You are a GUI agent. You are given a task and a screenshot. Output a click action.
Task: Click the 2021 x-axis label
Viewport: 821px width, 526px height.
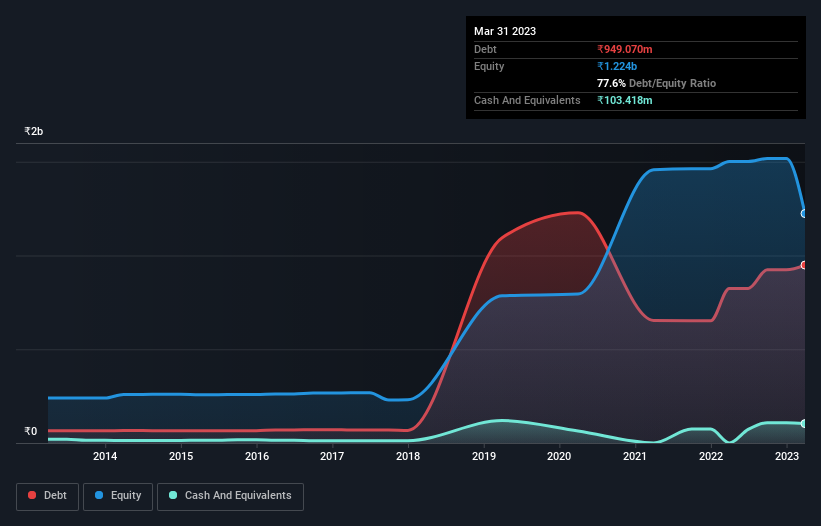[635, 456]
